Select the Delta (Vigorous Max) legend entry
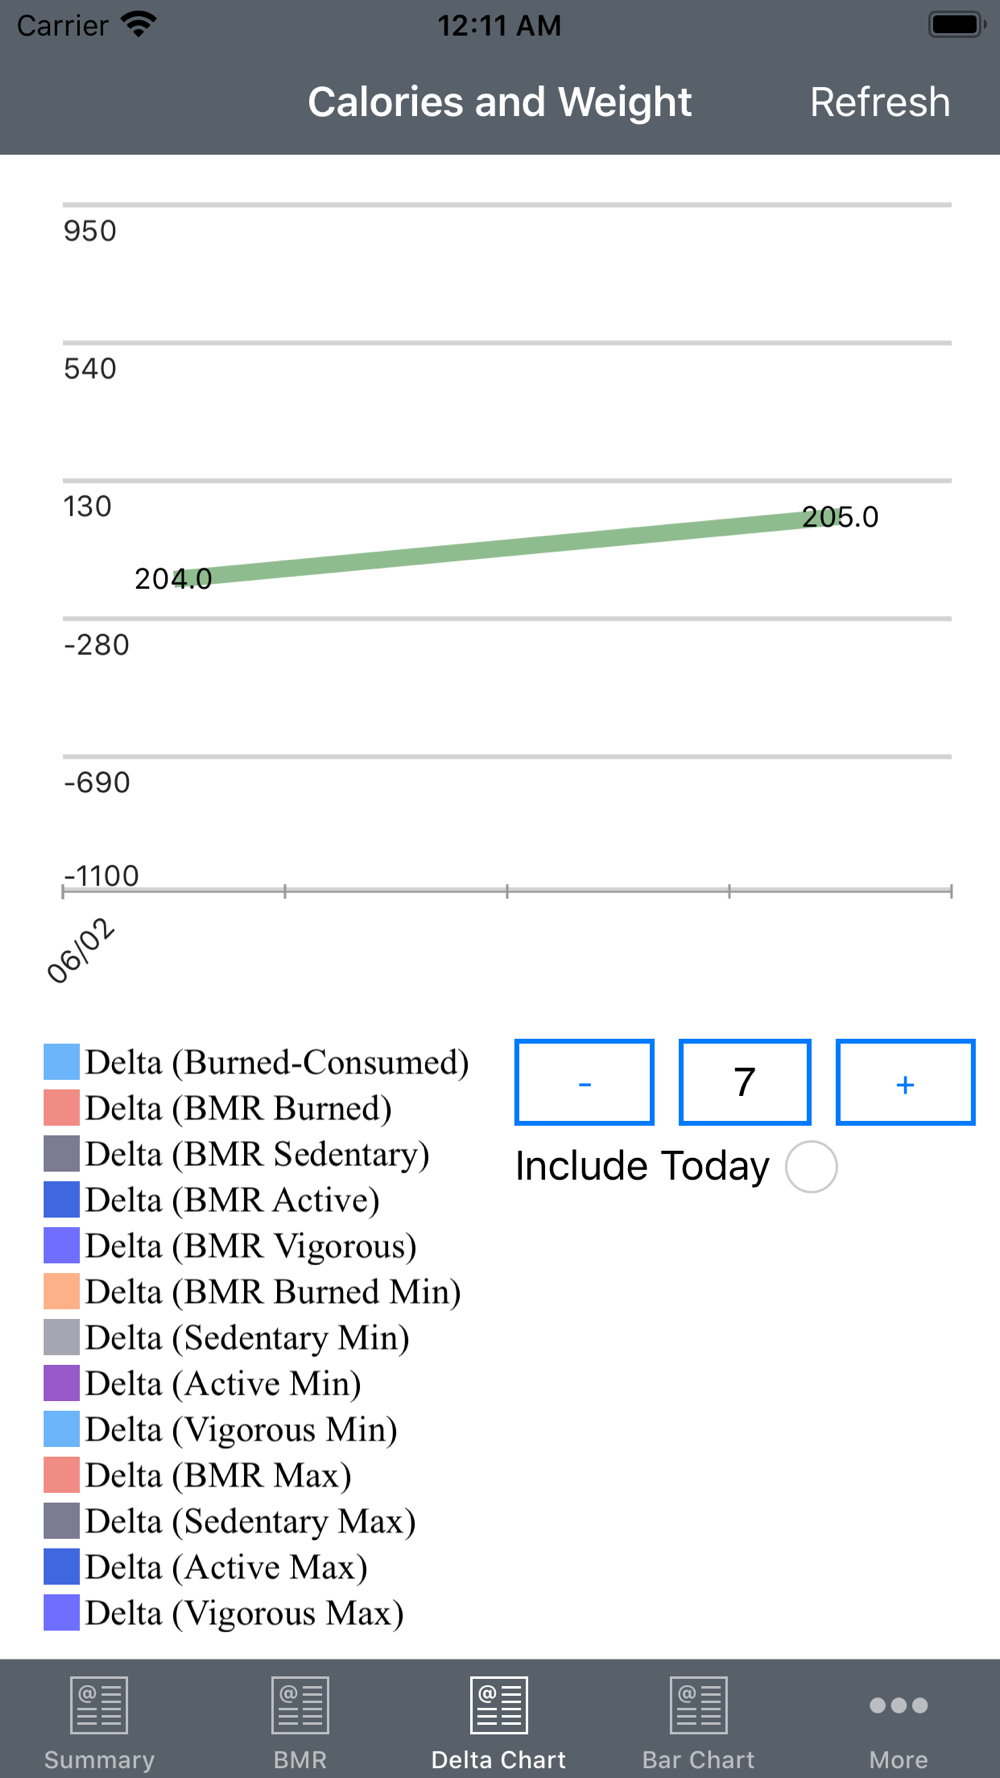The width and height of the screenshot is (1000, 1778). (x=224, y=1613)
